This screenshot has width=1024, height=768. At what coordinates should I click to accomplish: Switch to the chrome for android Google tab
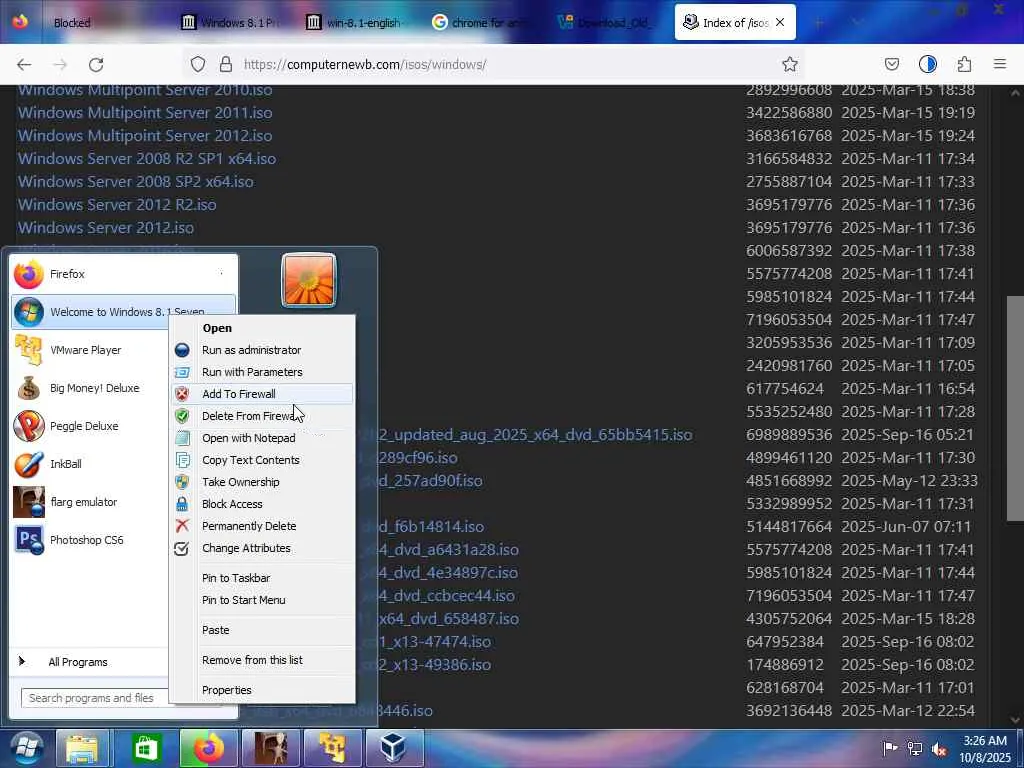[x=480, y=23]
